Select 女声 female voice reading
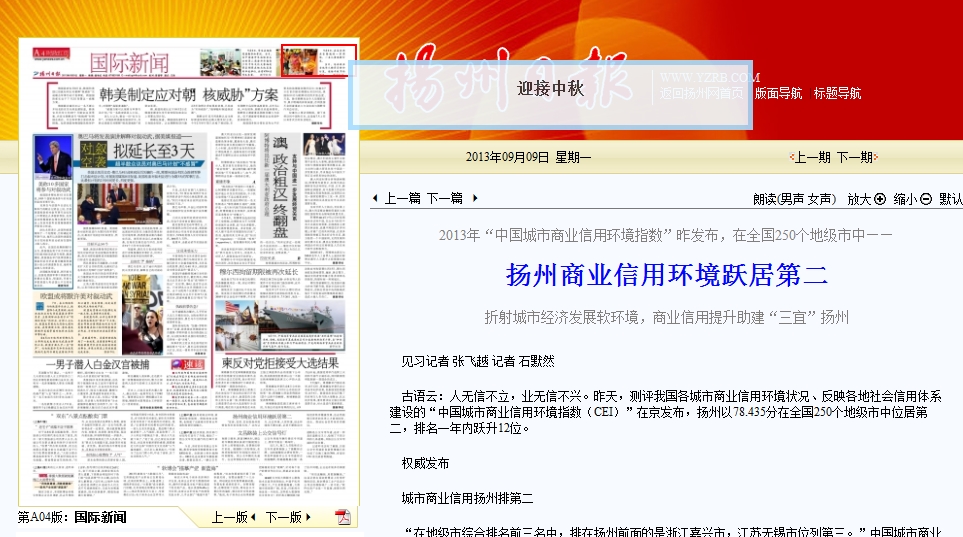This screenshot has width=963, height=537. point(820,199)
